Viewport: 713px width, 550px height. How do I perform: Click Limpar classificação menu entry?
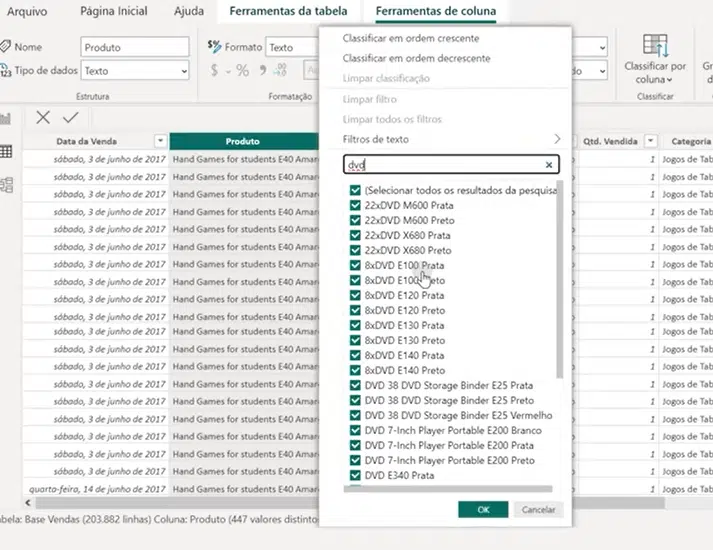[x=386, y=78]
